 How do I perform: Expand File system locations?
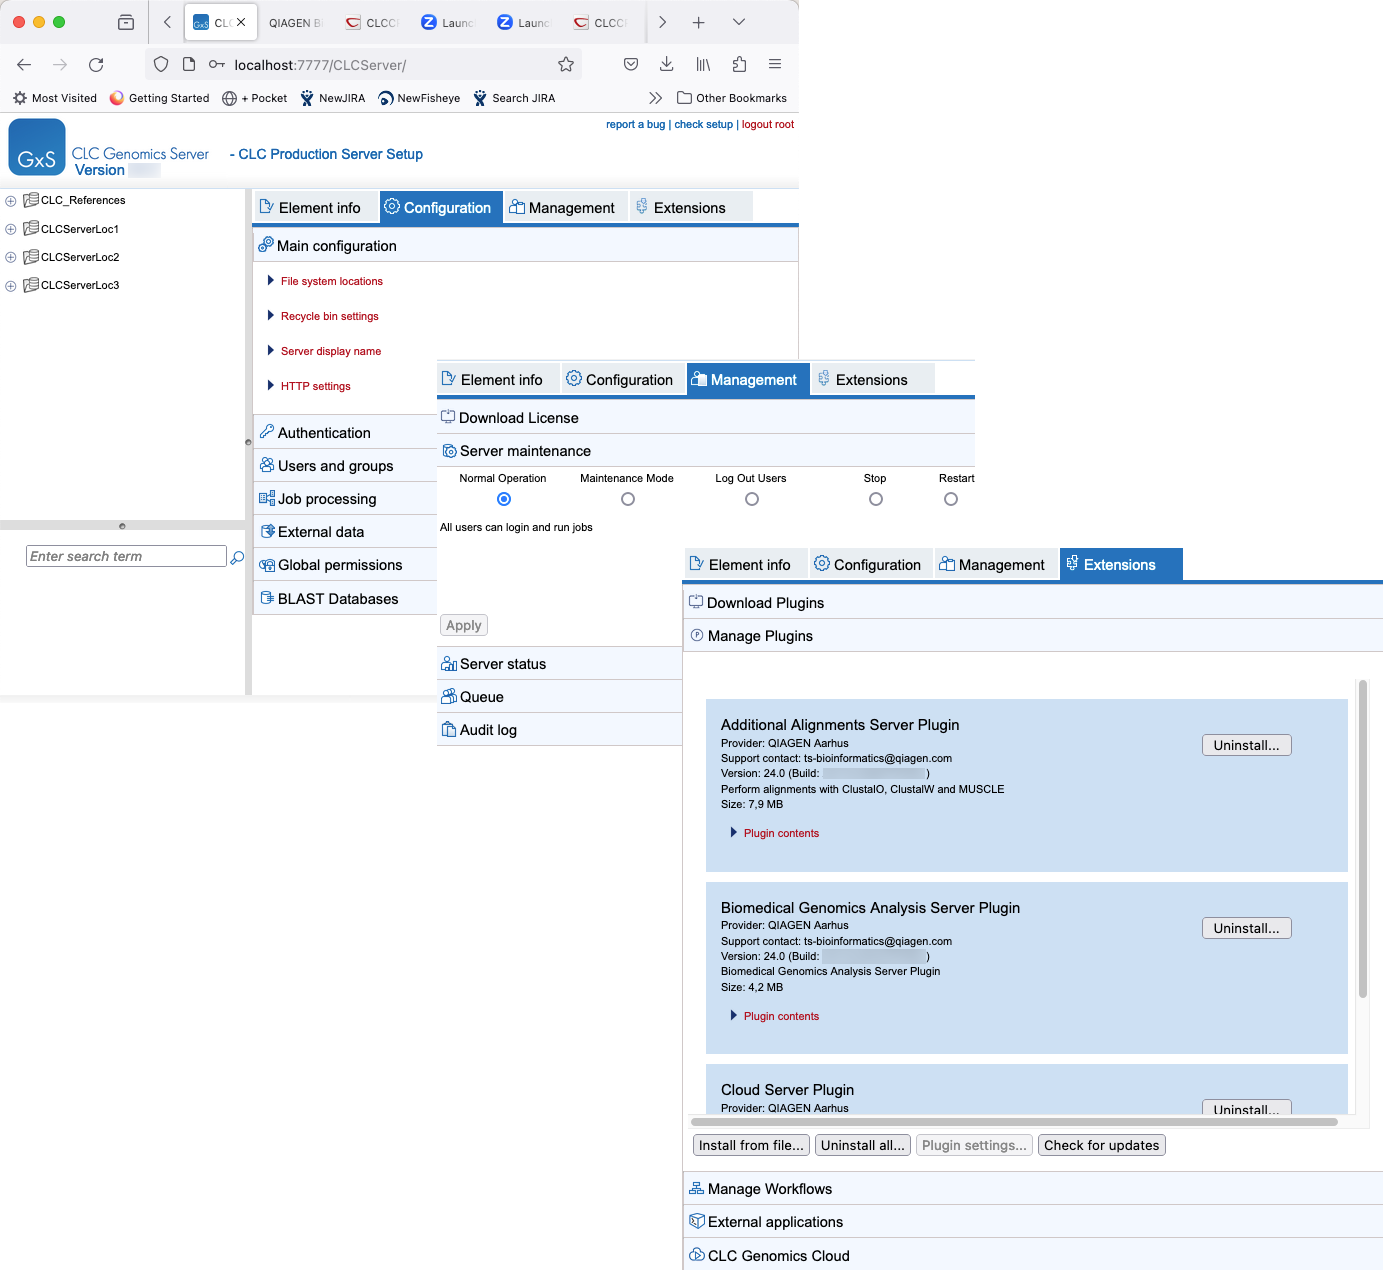[332, 281]
